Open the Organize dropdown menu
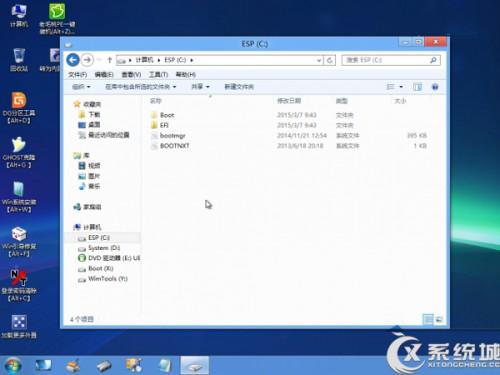500x375 pixels. [x=81, y=87]
